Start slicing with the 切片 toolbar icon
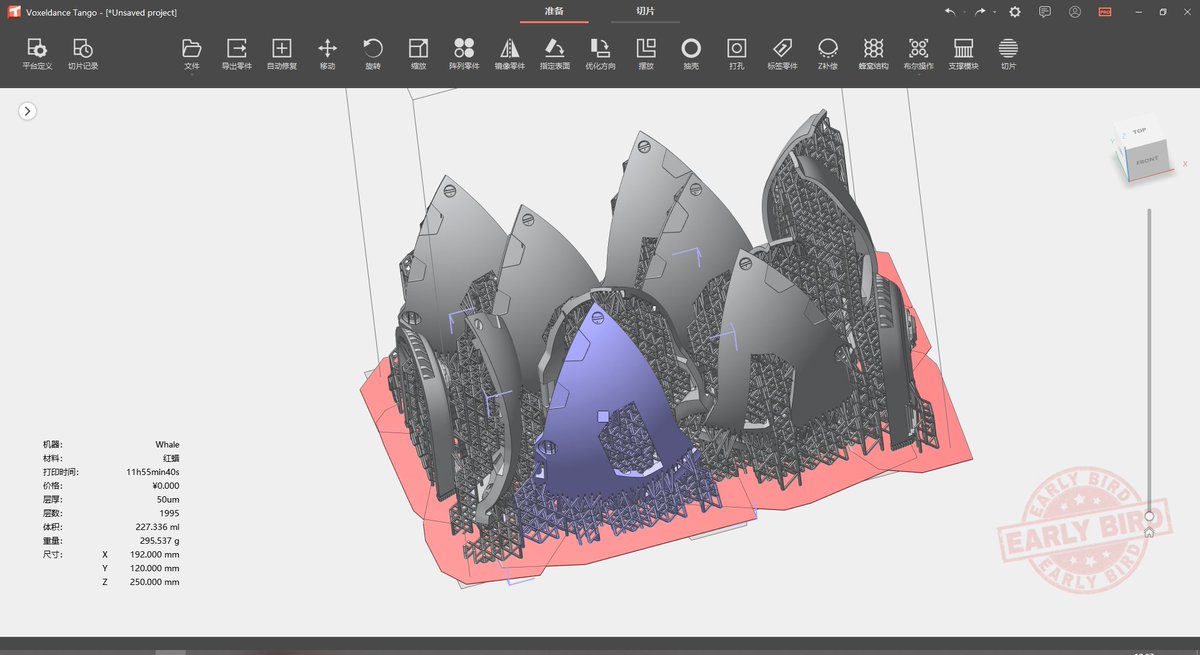The height and width of the screenshot is (655, 1200). tap(1008, 55)
